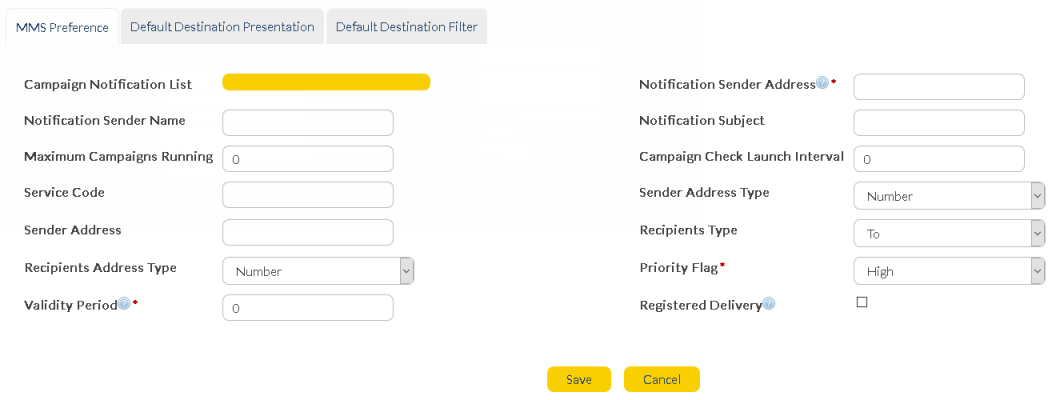
Task: Switch to Default Destination Presentation tab
Action: (222, 27)
